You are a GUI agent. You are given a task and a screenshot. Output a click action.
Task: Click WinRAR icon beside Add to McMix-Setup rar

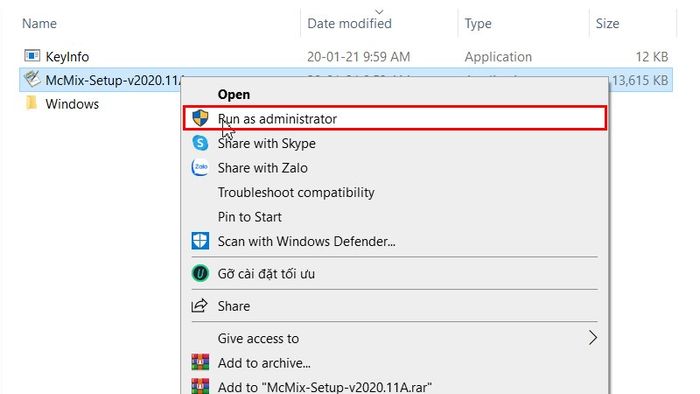tap(200, 386)
